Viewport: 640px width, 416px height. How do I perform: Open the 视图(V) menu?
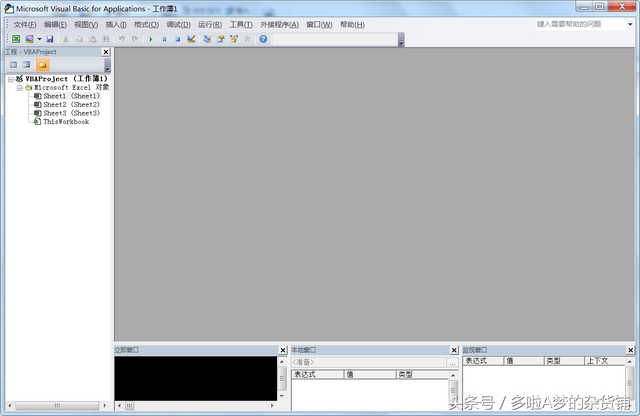coord(86,25)
